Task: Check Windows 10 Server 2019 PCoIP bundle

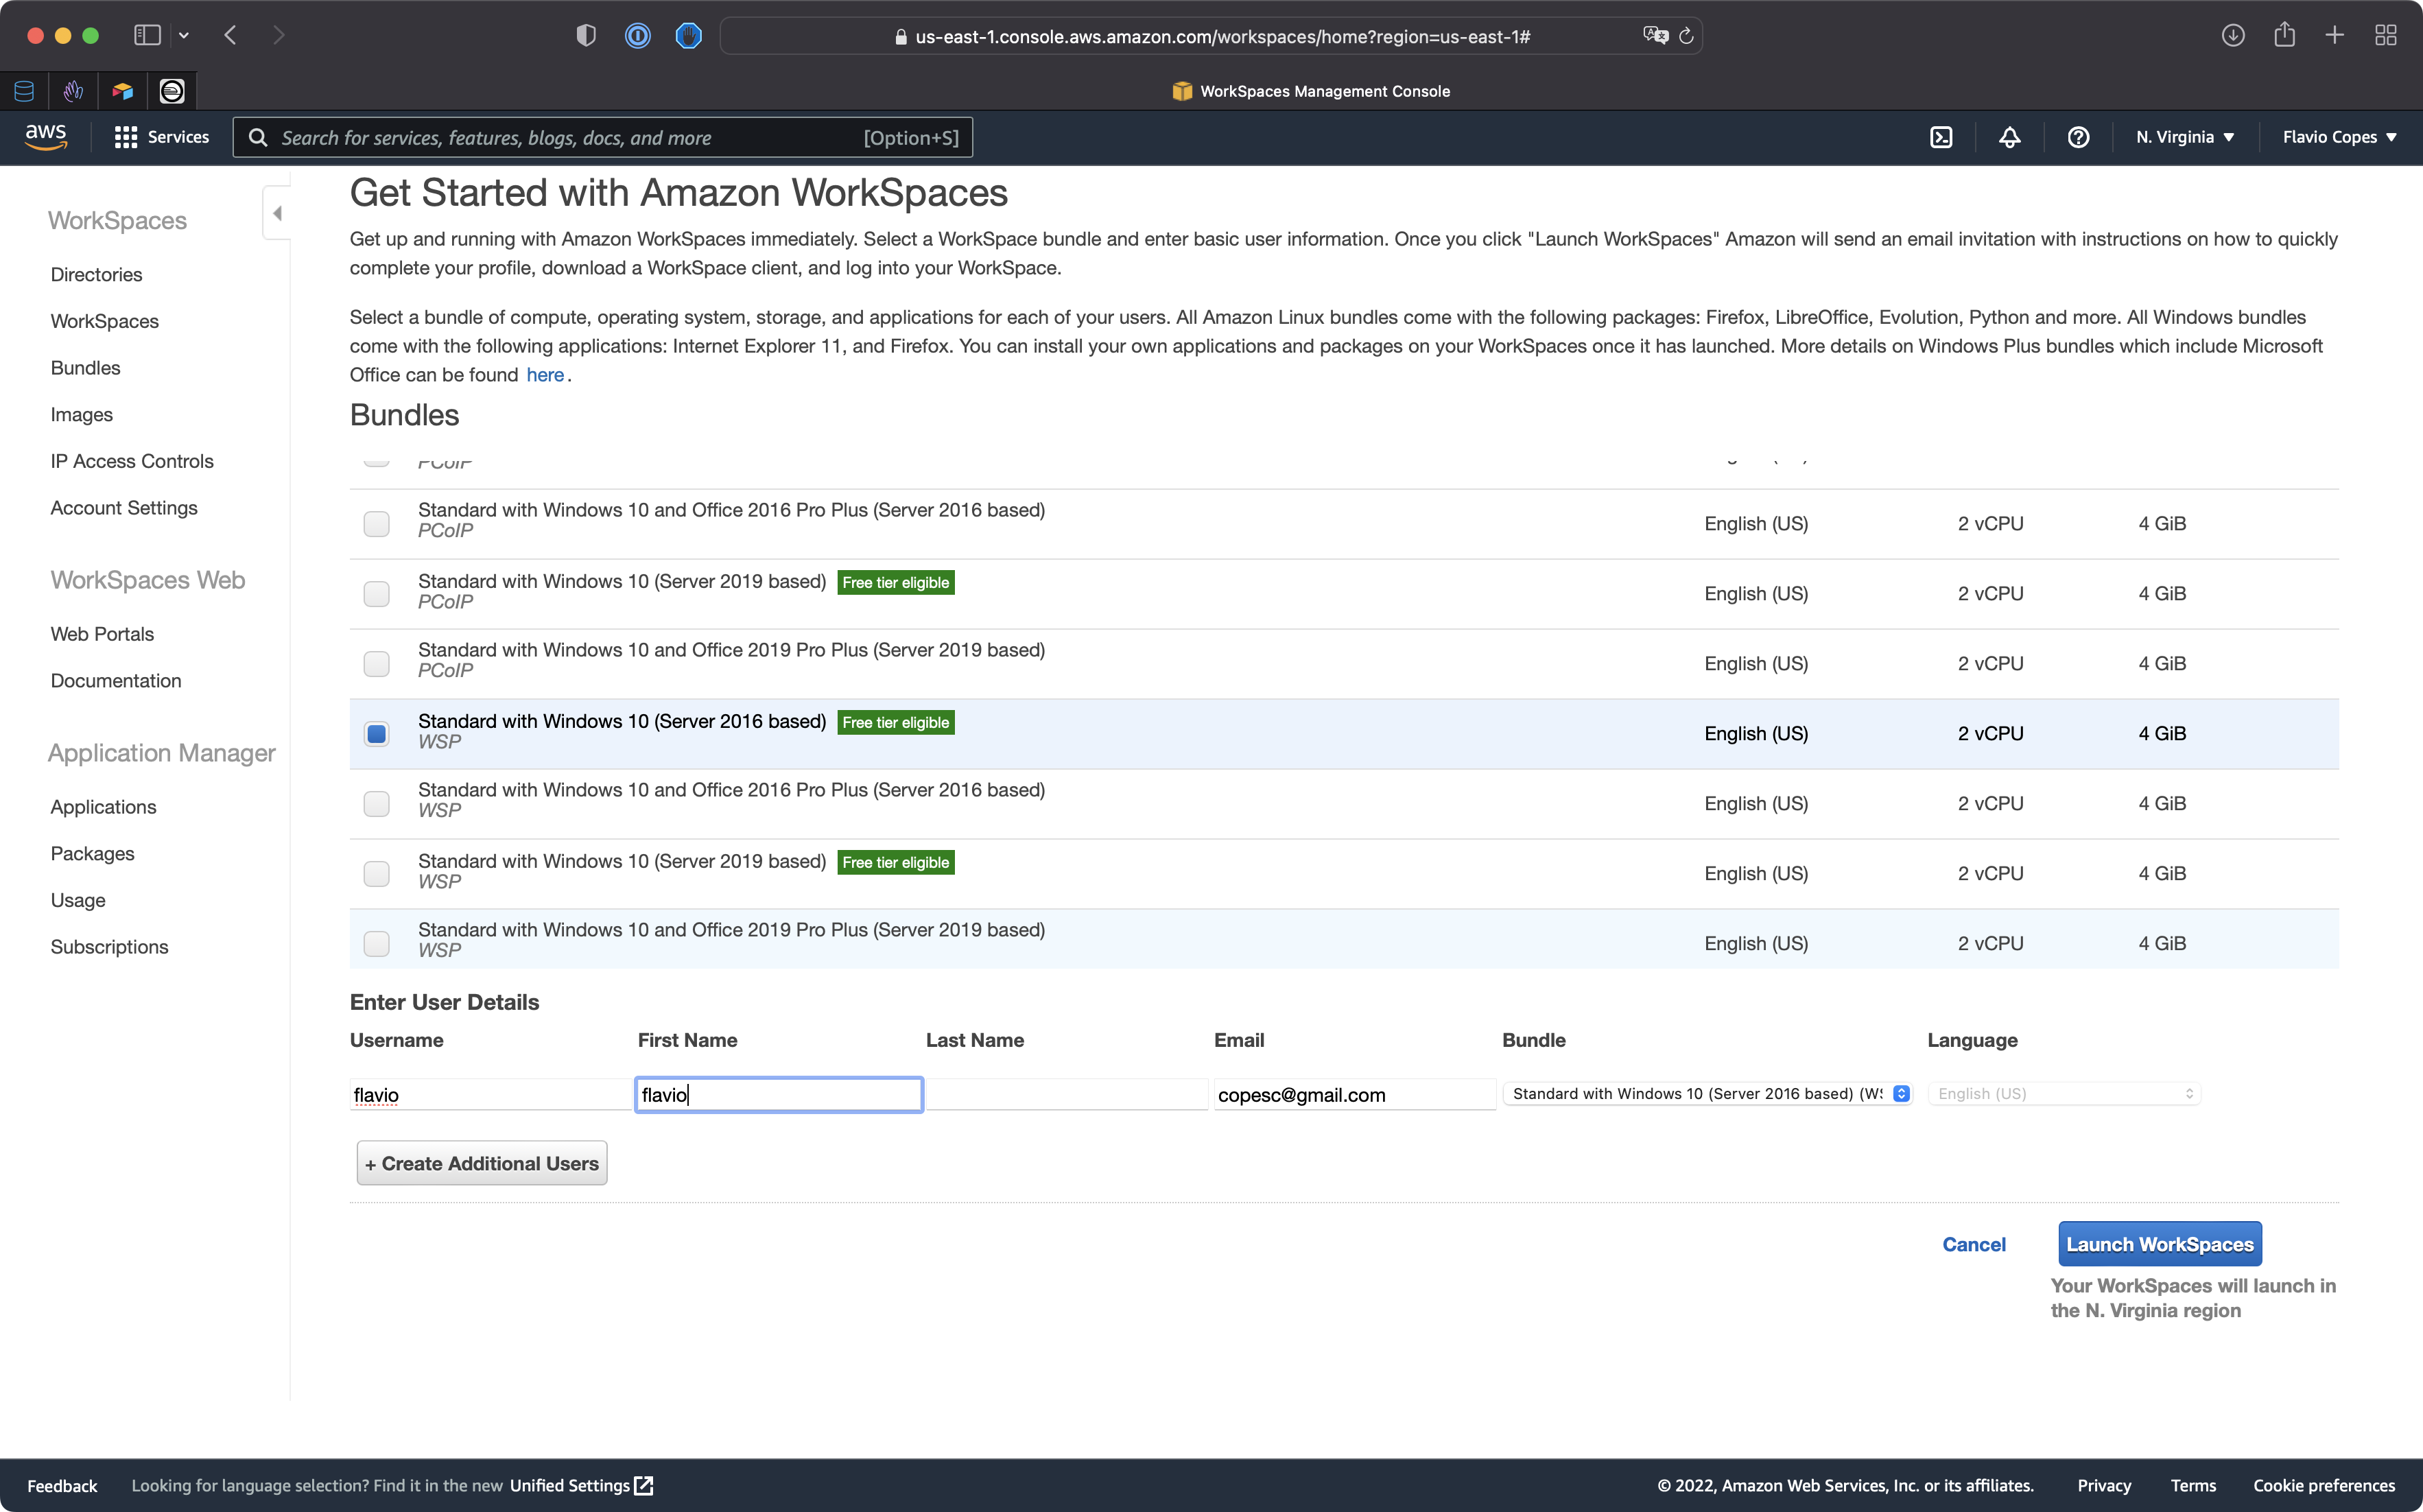Action: pos(377,594)
